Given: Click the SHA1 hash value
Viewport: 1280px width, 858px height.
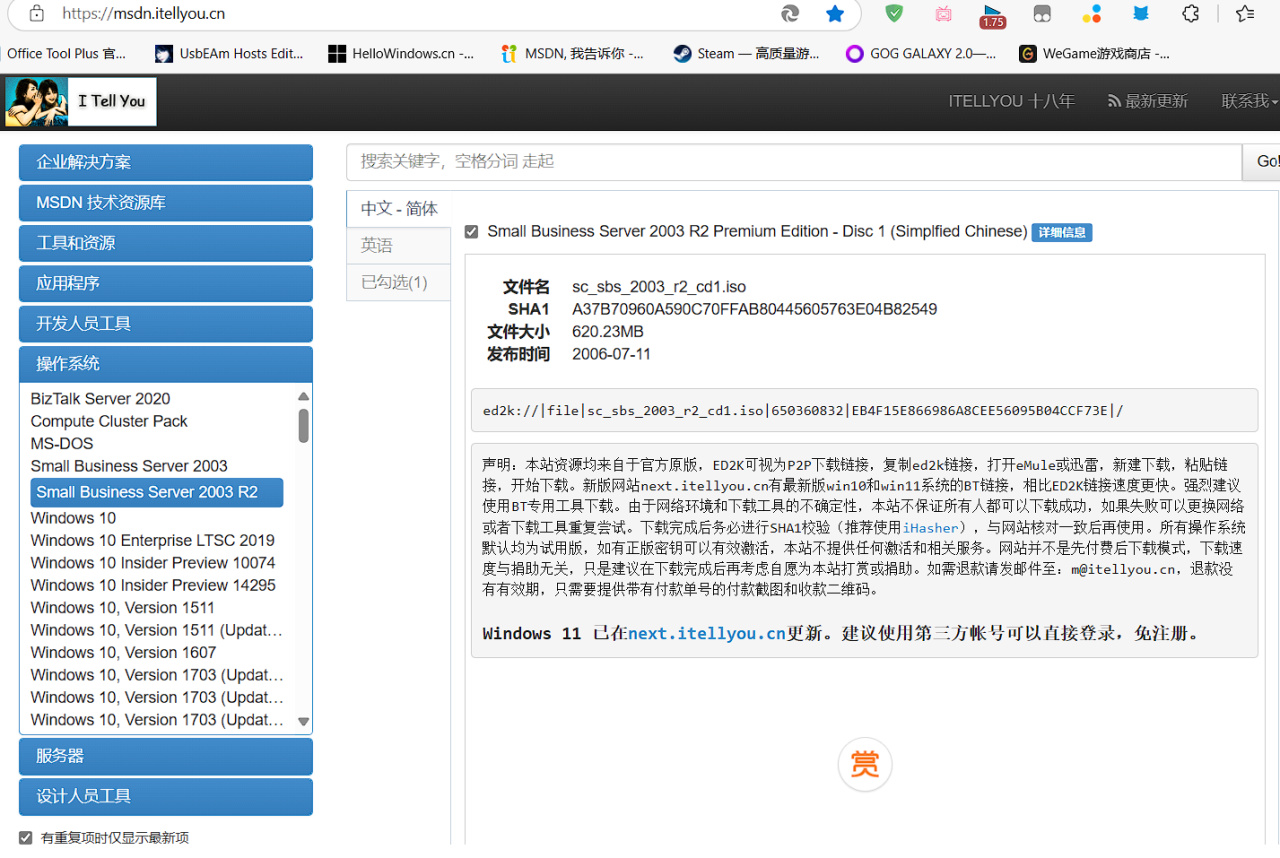Looking at the screenshot, I should coord(754,309).
